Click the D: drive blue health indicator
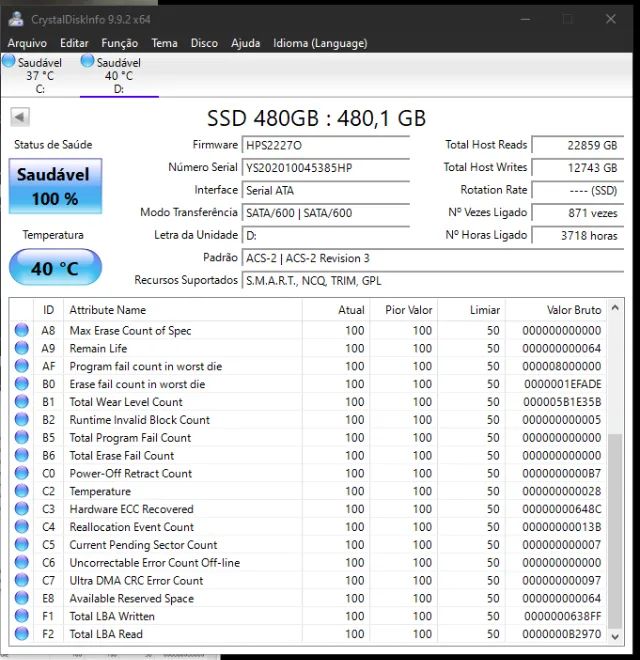The width and height of the screenshot is (640, 660). pyautogui.click(x=87, y=61)
